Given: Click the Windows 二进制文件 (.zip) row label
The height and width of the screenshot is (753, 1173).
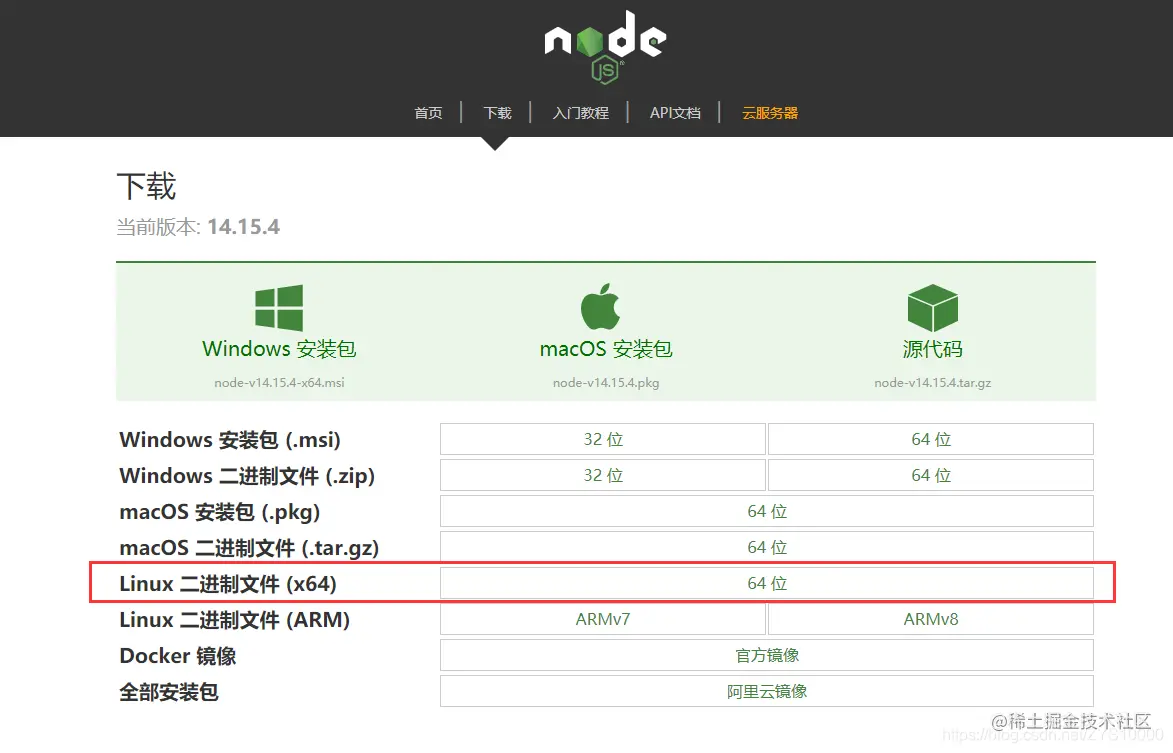Looking at the screenshot, I should click(x=247, y=476).
